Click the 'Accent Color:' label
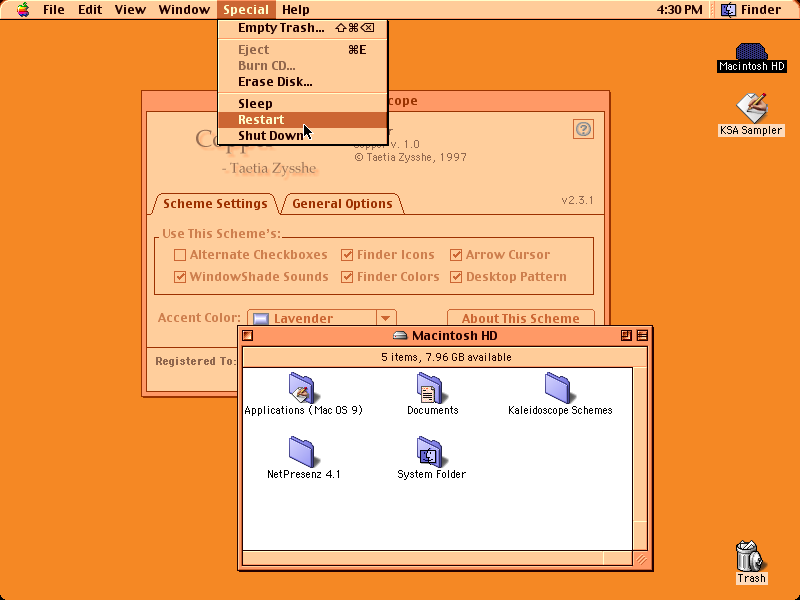Screen dimensions: 800x600 tap(199, 318)
